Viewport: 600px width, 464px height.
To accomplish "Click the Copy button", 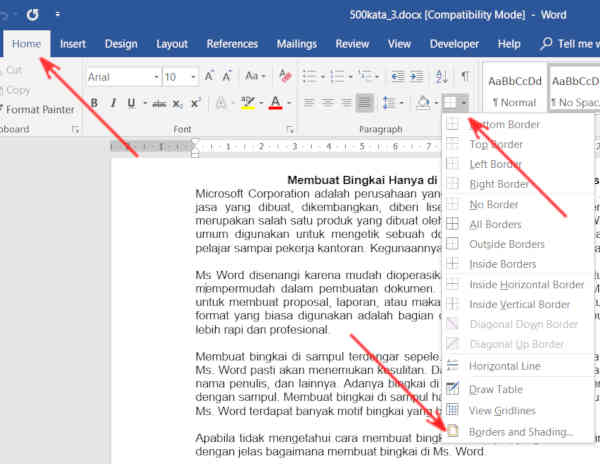I will (x=15, y=90).
